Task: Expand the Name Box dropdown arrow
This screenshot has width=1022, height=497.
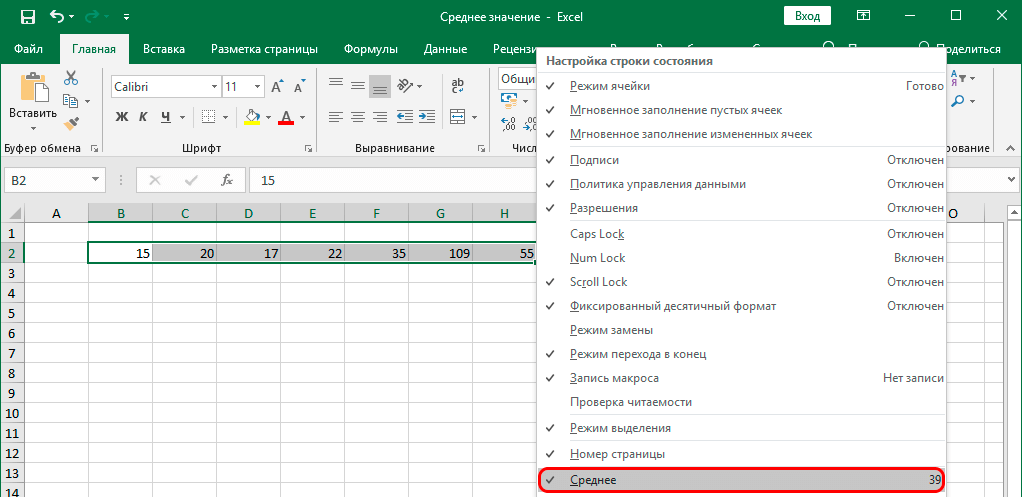Action: pos(96,181)
